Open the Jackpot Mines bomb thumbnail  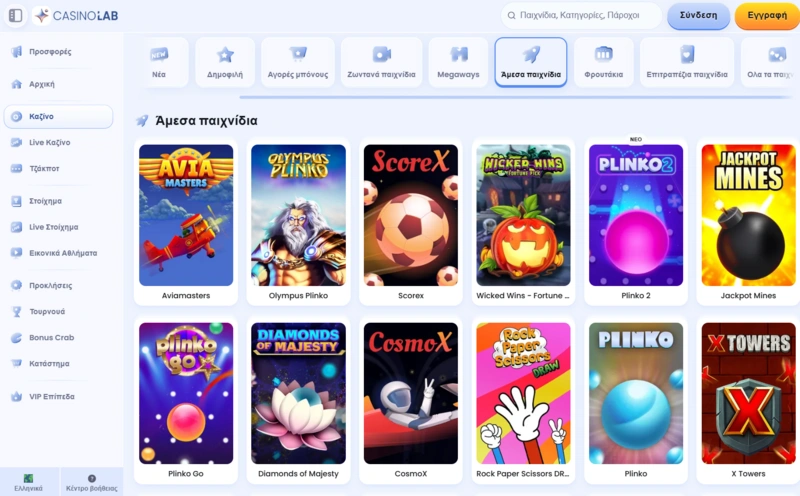[748, 215]
